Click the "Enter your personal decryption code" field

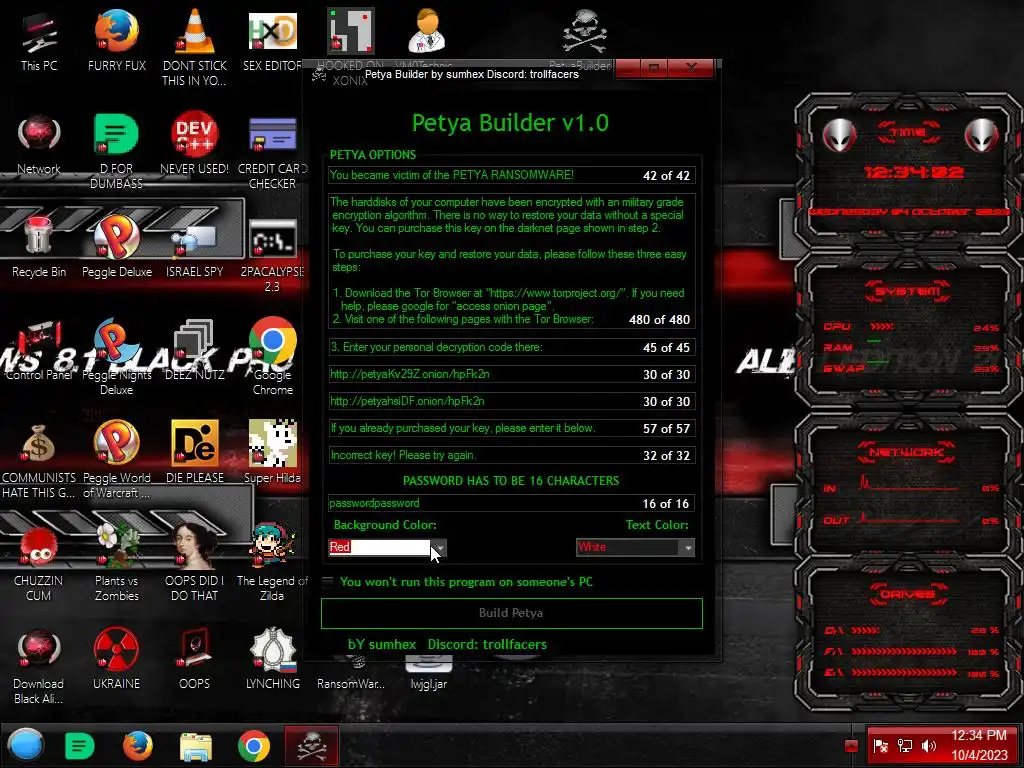pos(511,347)
